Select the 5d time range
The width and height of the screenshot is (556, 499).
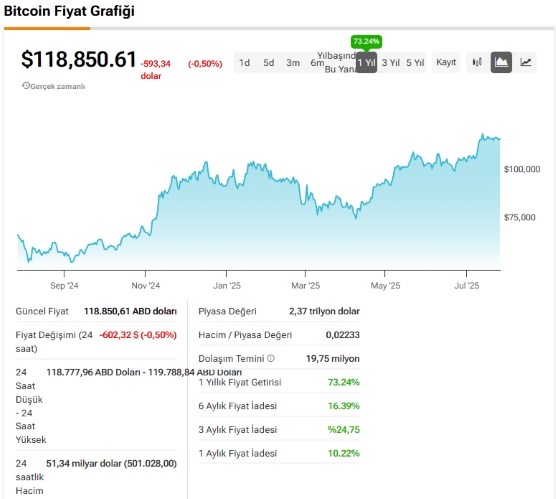tap(269, 63)
